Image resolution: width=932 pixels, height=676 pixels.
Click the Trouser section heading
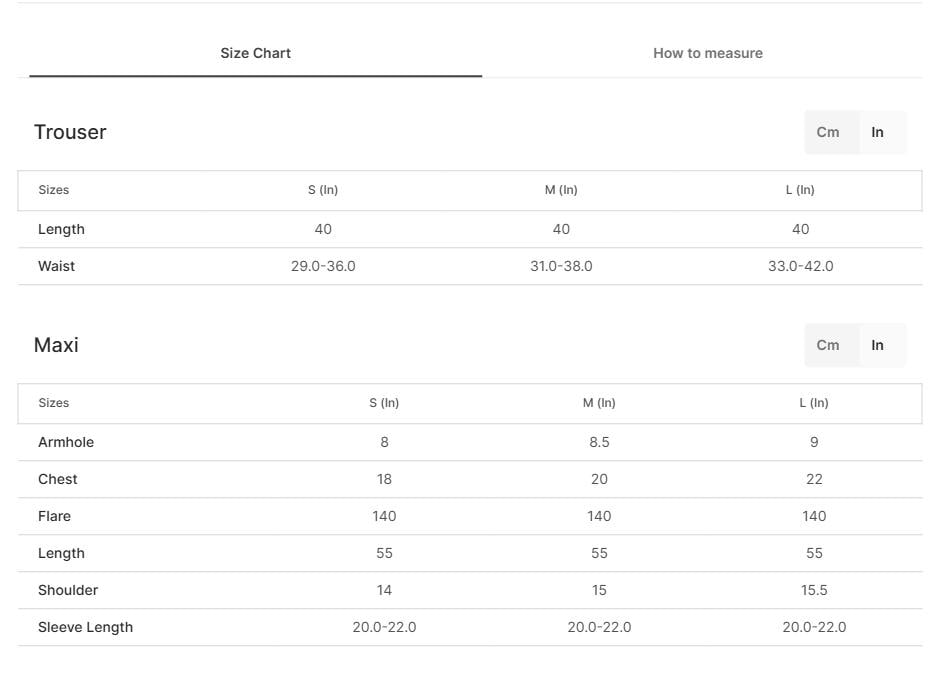tap(70, 132)
